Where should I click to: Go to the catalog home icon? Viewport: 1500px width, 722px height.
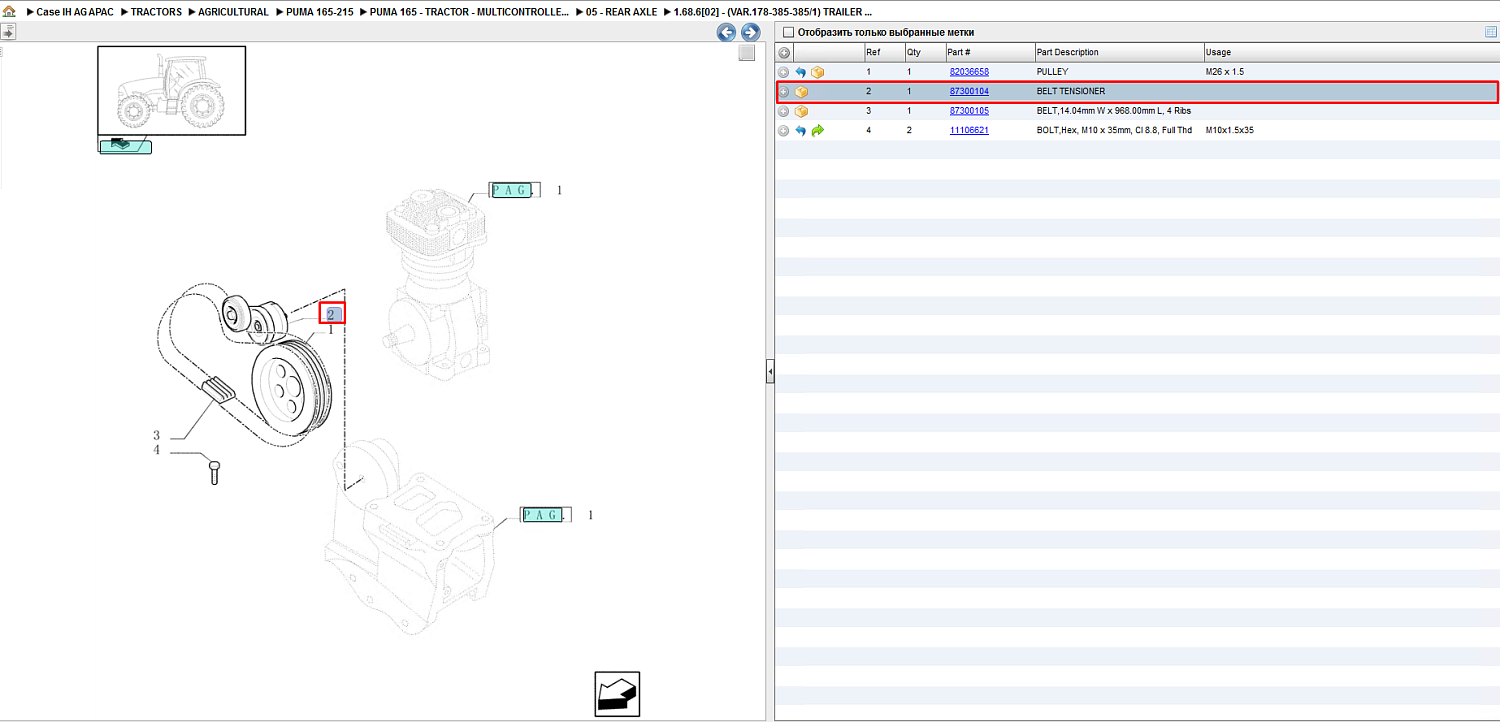(9, 12)
